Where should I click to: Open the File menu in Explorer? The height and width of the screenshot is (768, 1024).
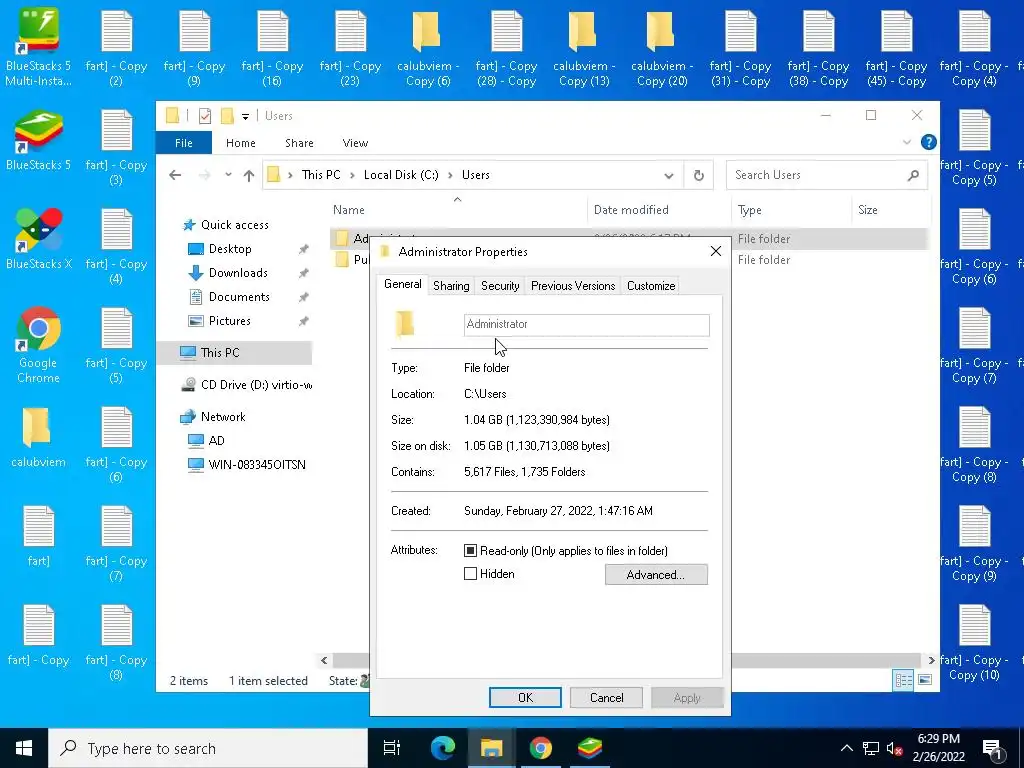pos(184,142)
